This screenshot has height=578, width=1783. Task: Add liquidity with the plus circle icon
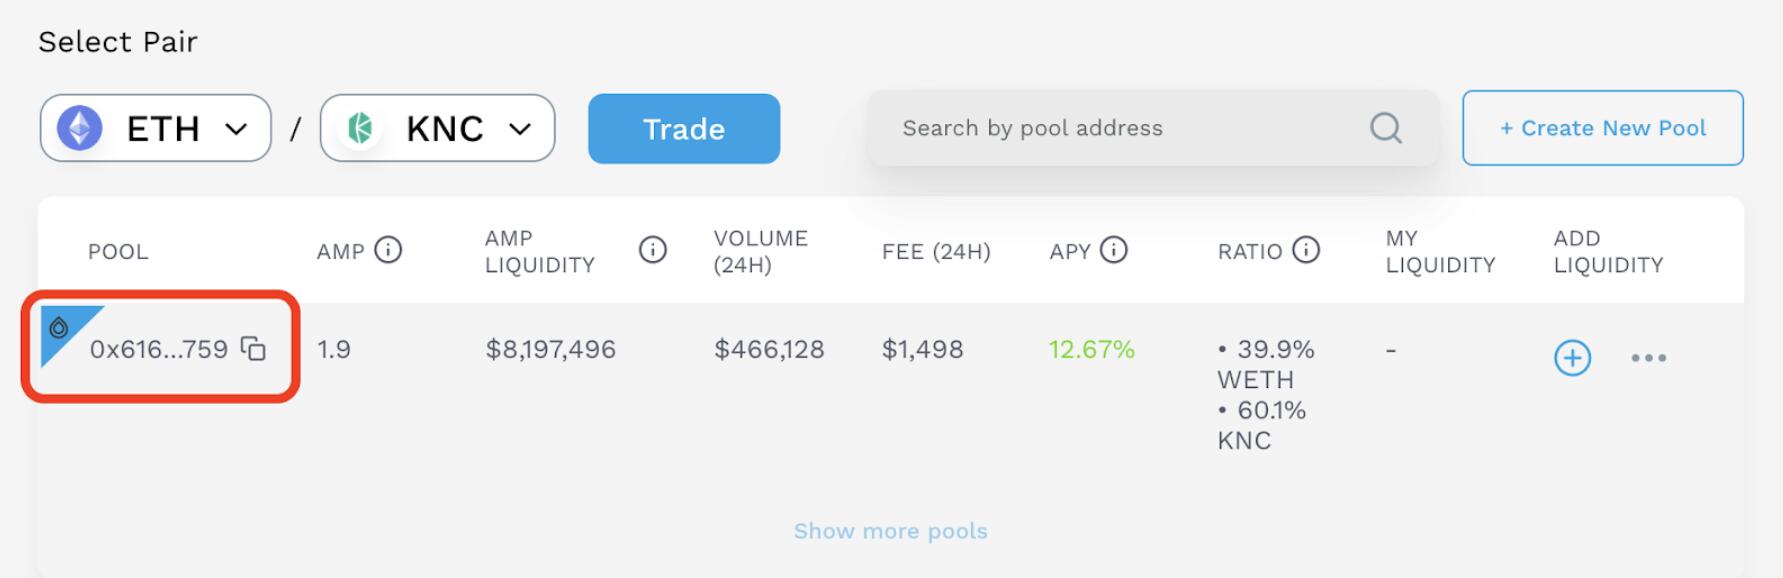click(1572, 357)
